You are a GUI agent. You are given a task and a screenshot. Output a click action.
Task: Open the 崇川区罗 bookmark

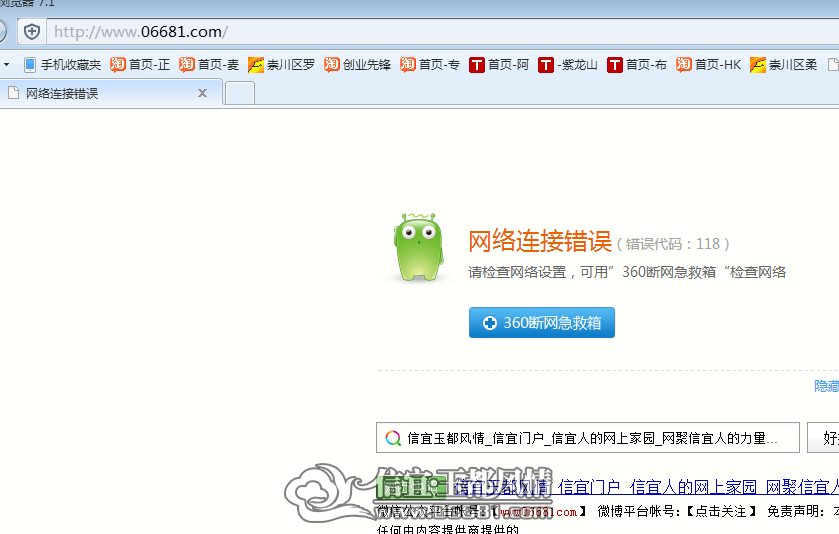[x=281, y=65]
